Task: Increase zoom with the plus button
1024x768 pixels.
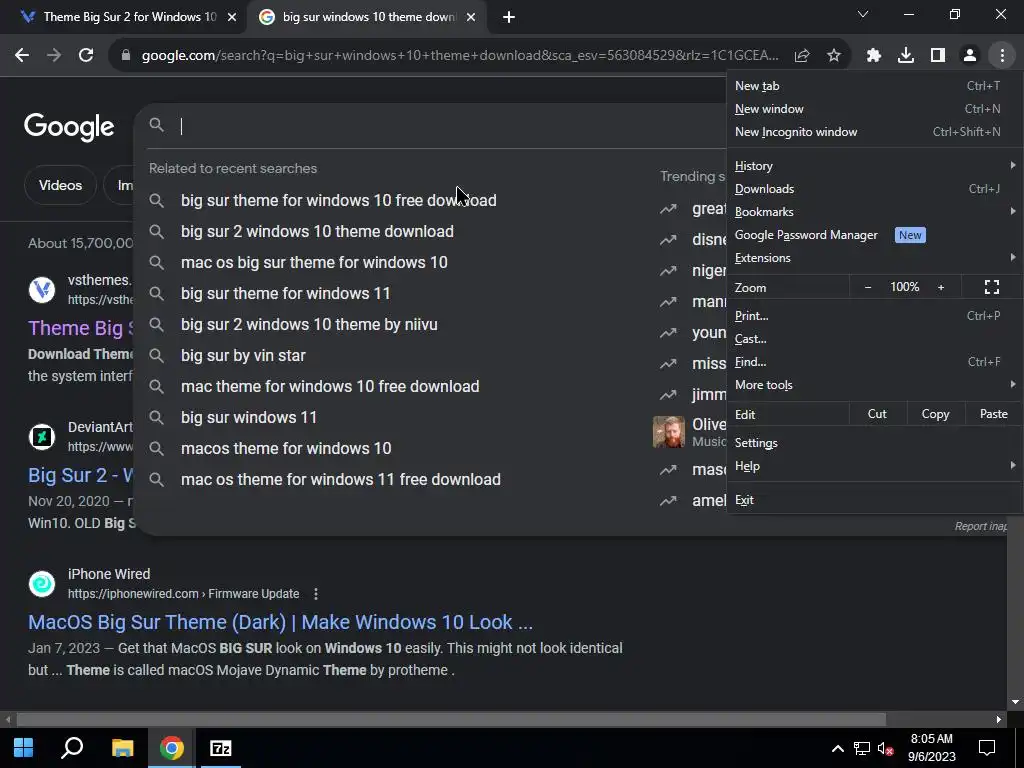Action: click(x=941, y=287)
